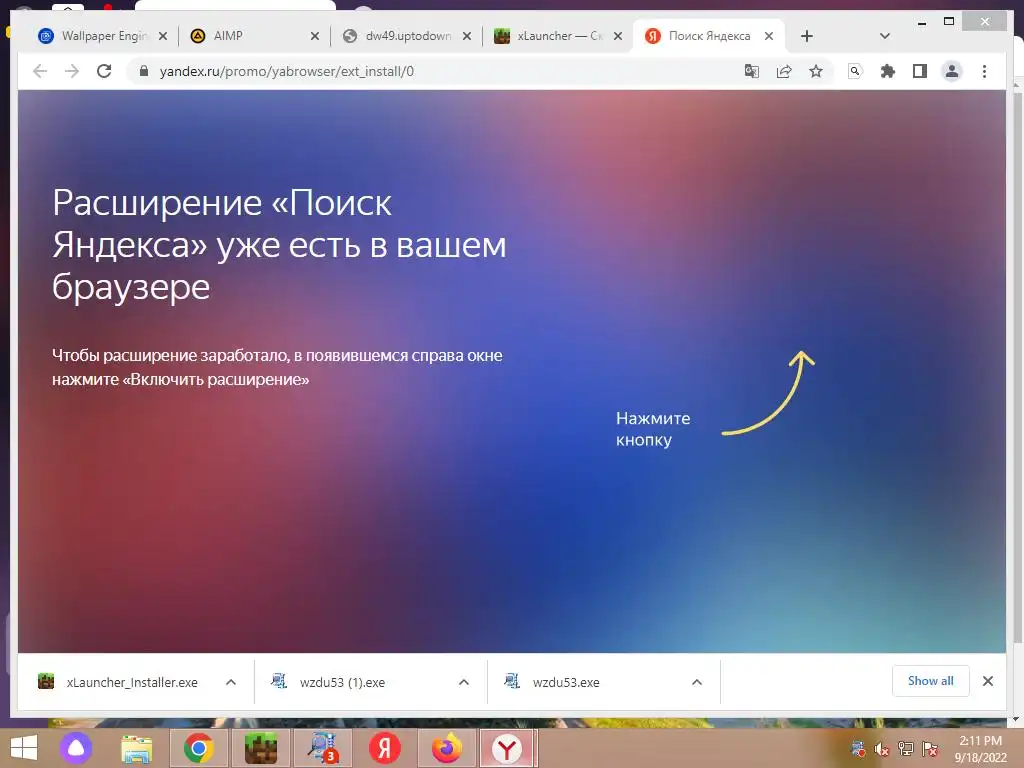The width and height of the screenshot is (1024, 768).
Task: Open the Action Center flag icon
Action: click(x=930, y=749)
